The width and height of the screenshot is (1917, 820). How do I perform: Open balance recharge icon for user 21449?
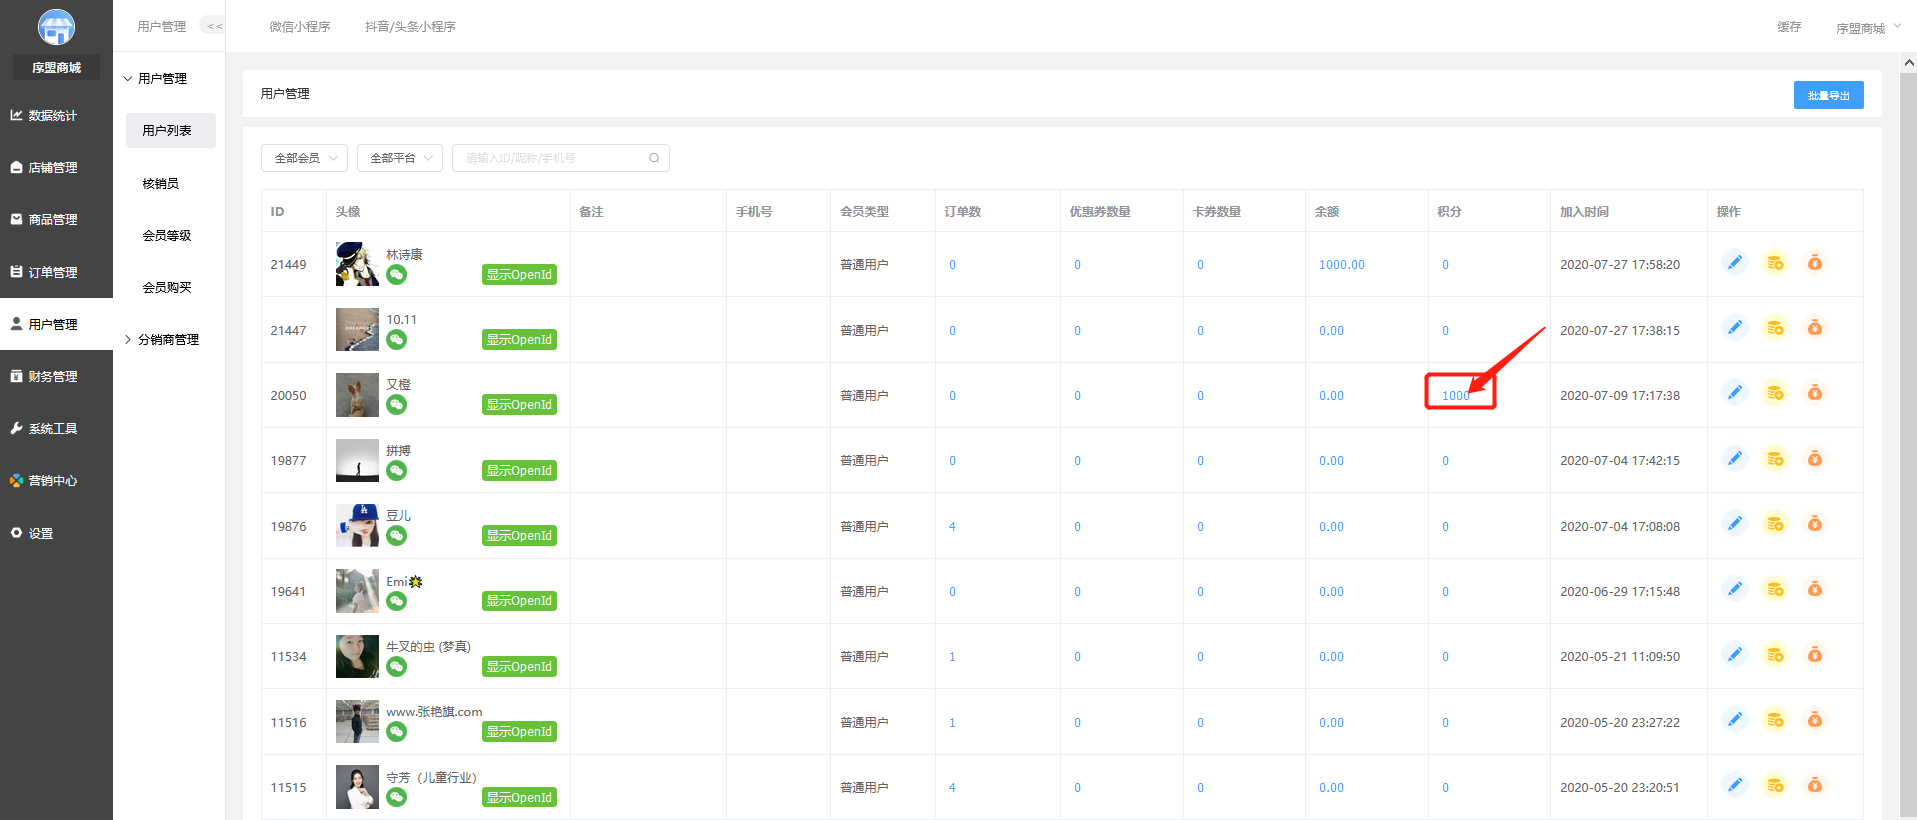(x=1775, y=263)
